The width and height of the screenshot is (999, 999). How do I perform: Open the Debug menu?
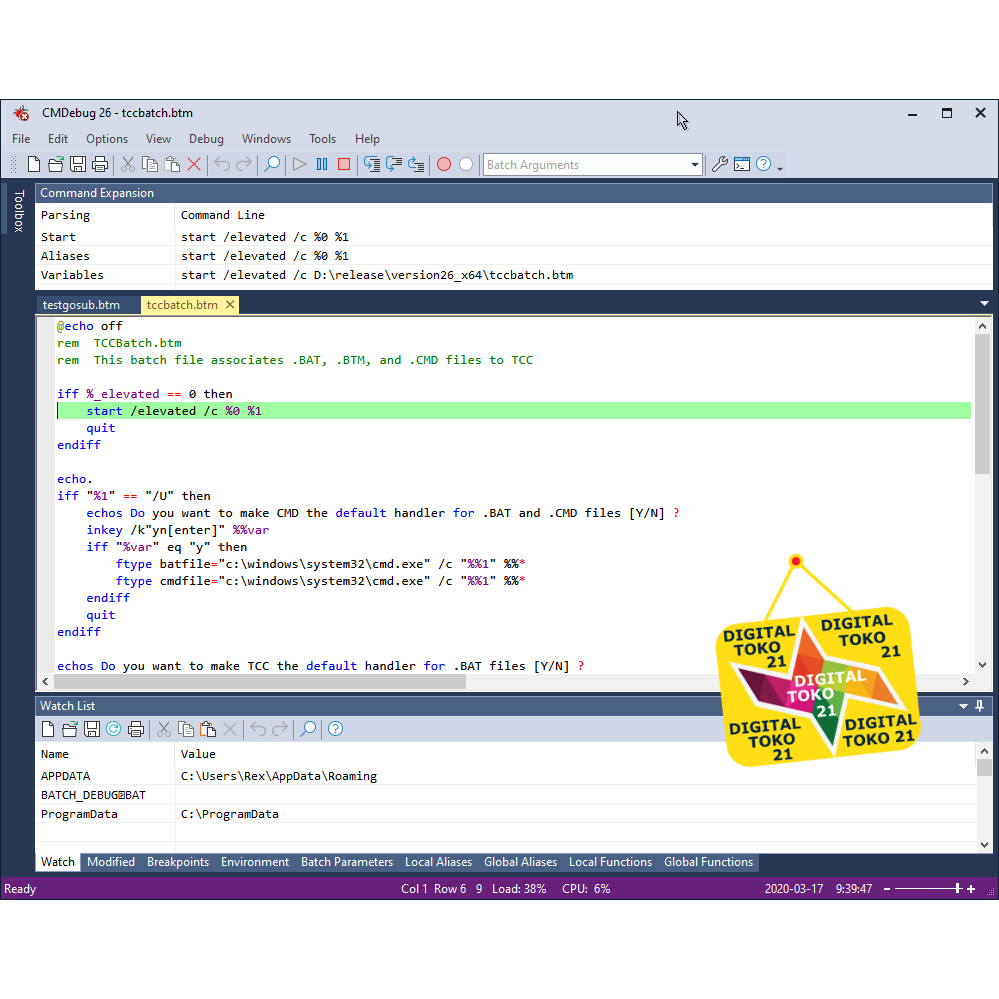click(x=206, y=139)
